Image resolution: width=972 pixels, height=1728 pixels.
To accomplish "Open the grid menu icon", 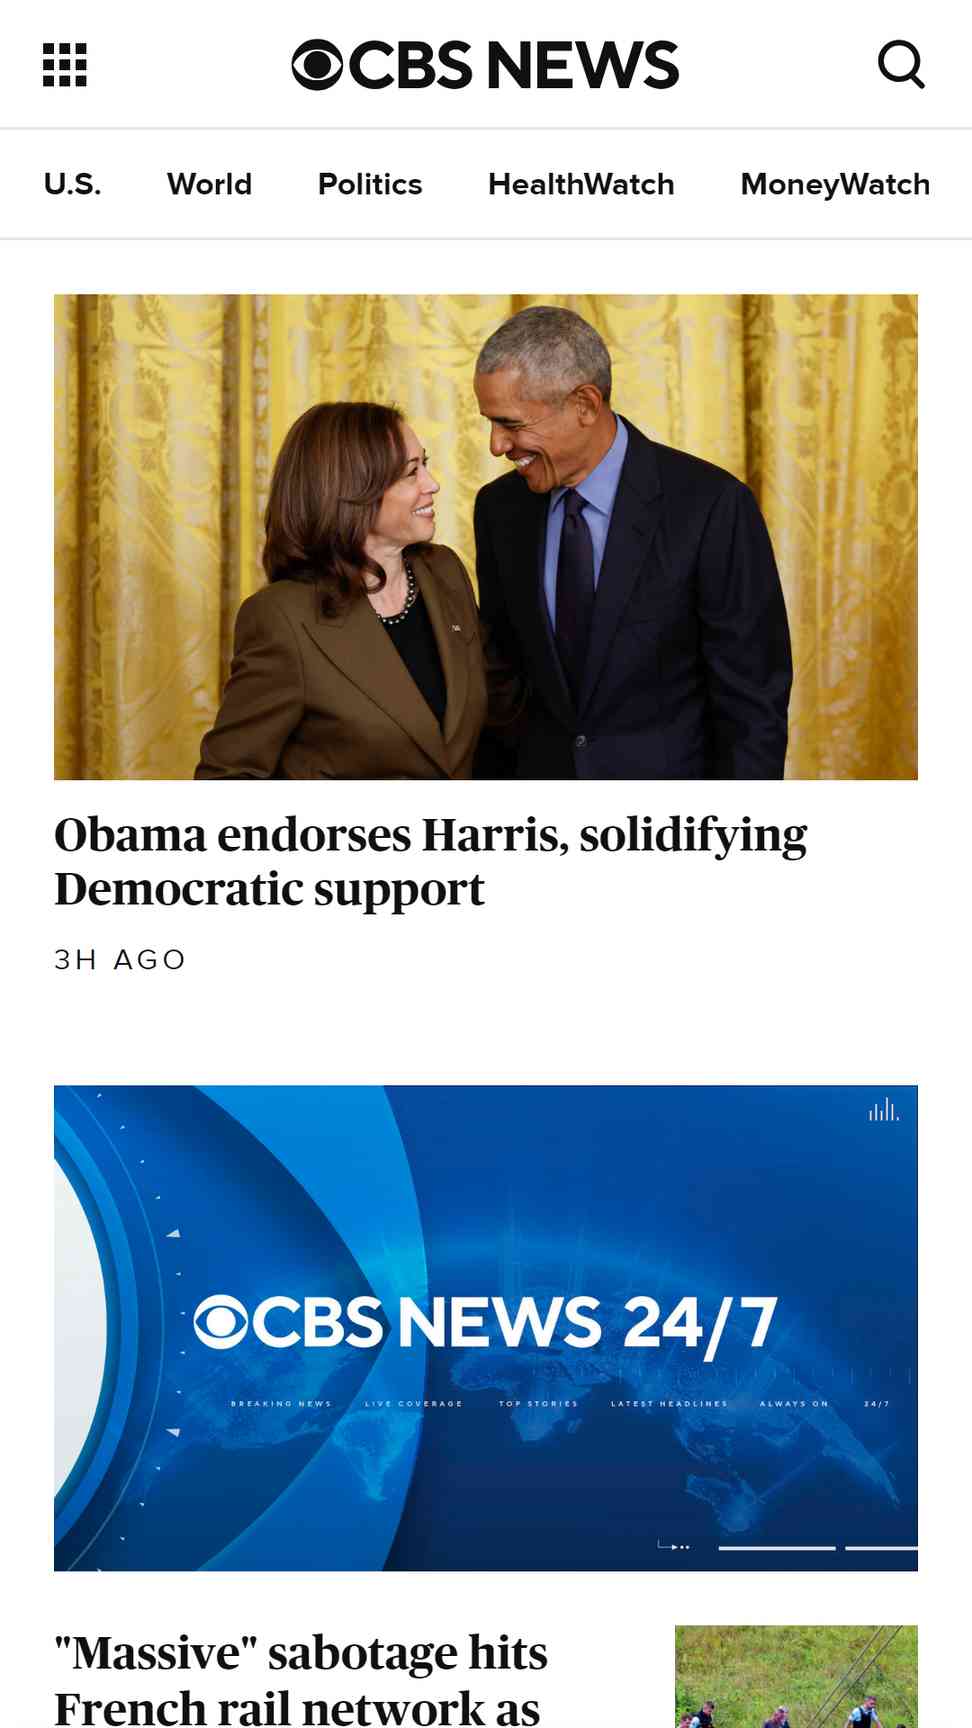I will pyautogui.click(x=65, y=65).
